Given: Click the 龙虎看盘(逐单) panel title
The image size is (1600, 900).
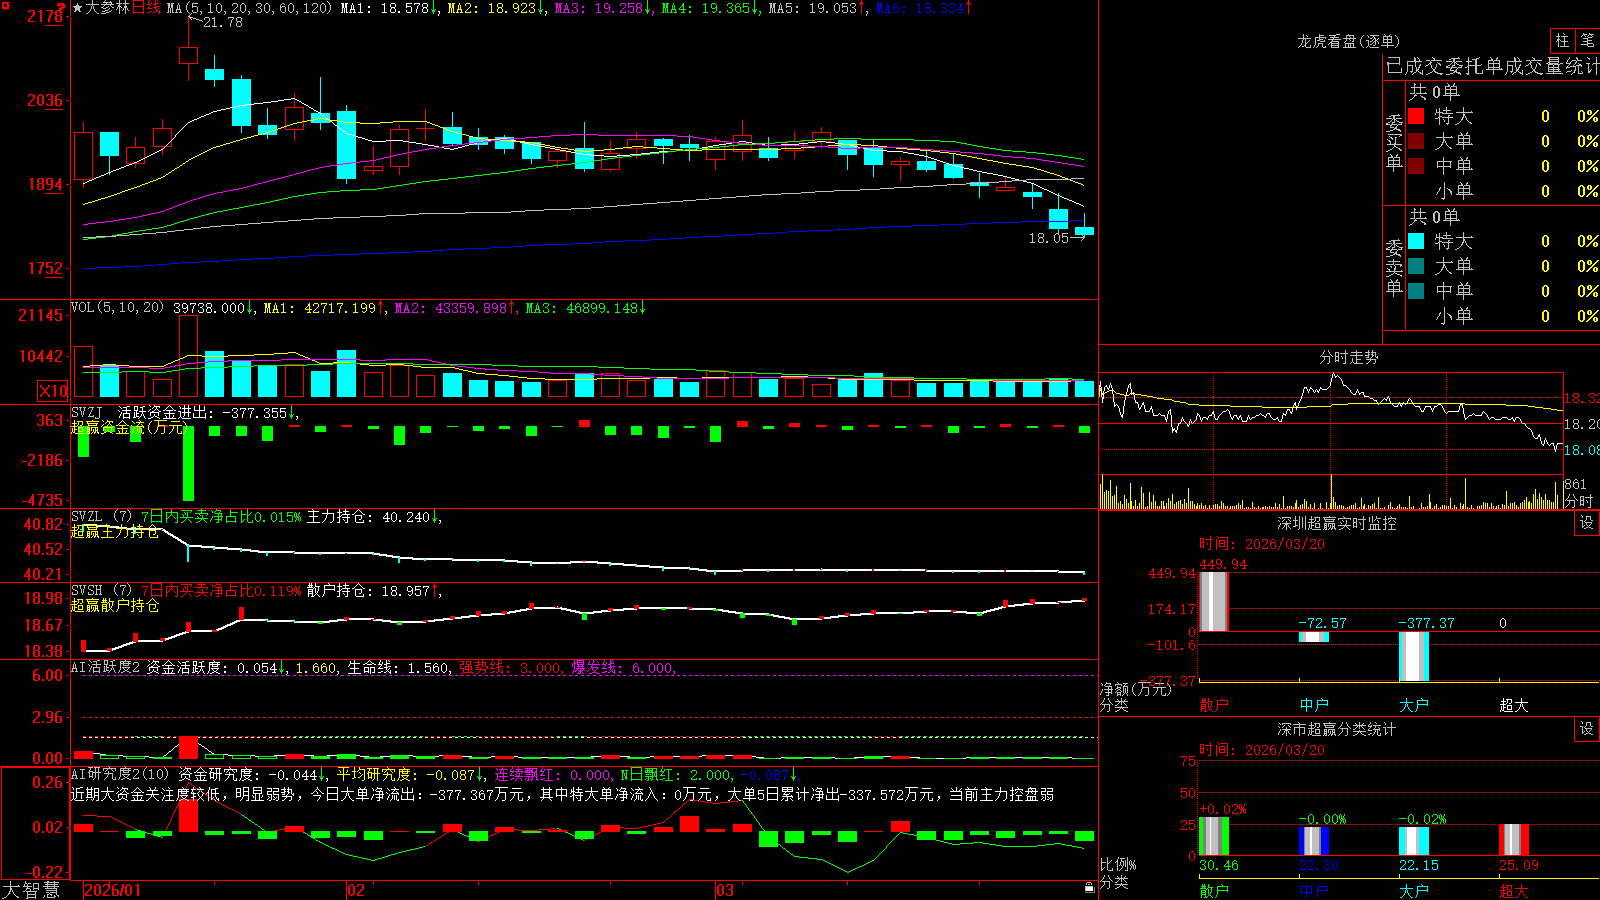Looking at the screenshot, I should pos(1348,41).
